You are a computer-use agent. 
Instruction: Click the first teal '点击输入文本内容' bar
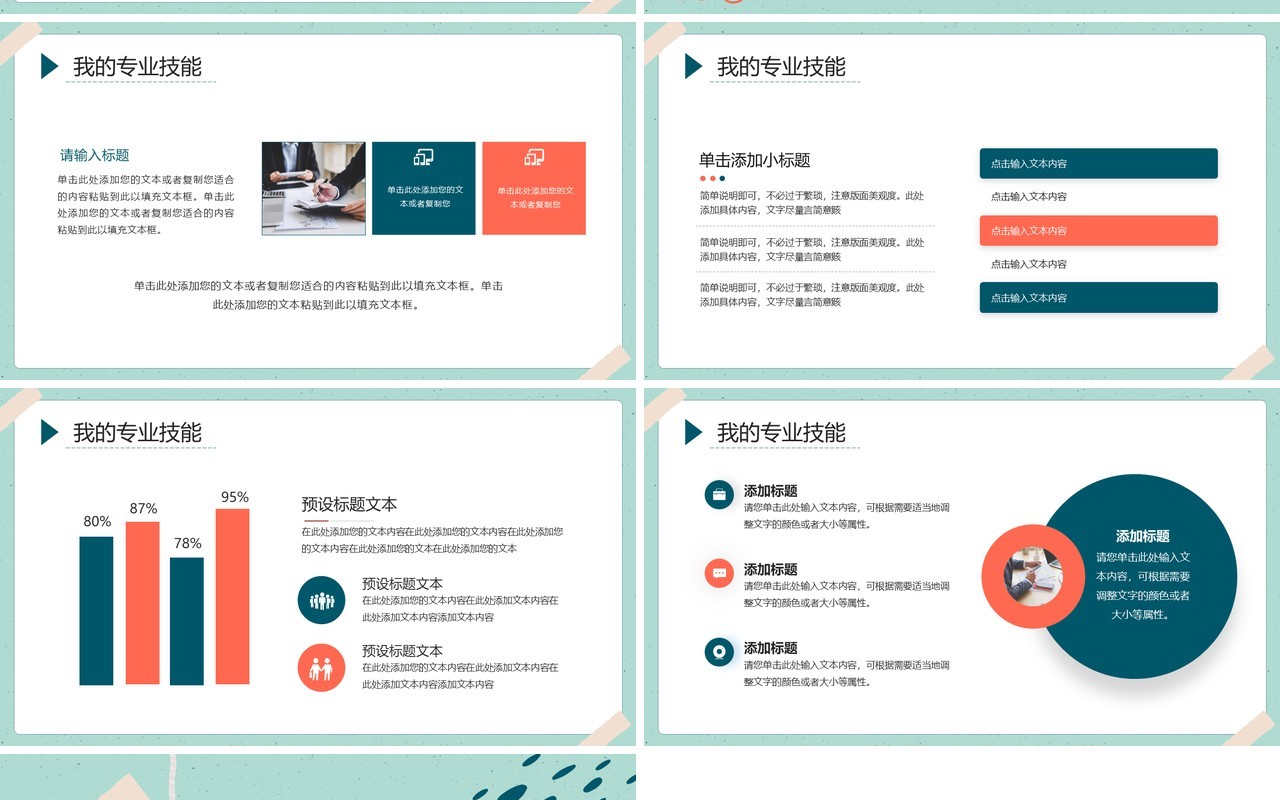[1098, 164]
